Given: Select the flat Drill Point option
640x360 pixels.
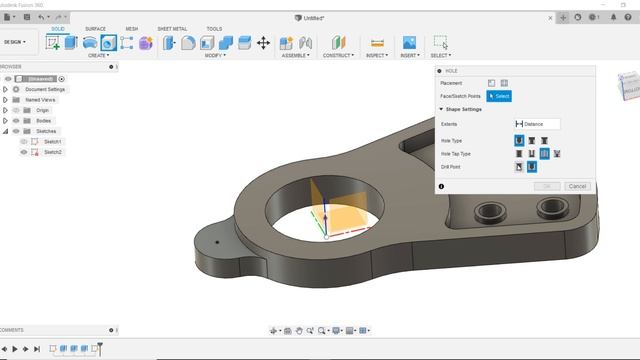Looking at the screenshot, I should click(519, 167).
